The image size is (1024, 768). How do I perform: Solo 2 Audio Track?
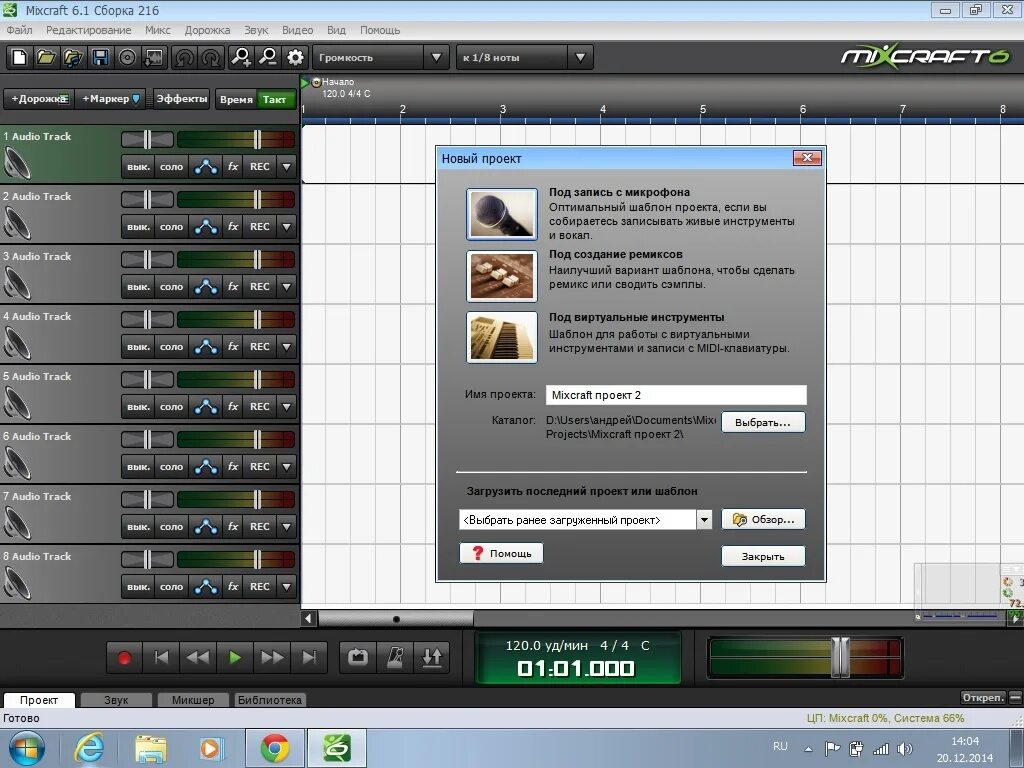coord(172,227)
